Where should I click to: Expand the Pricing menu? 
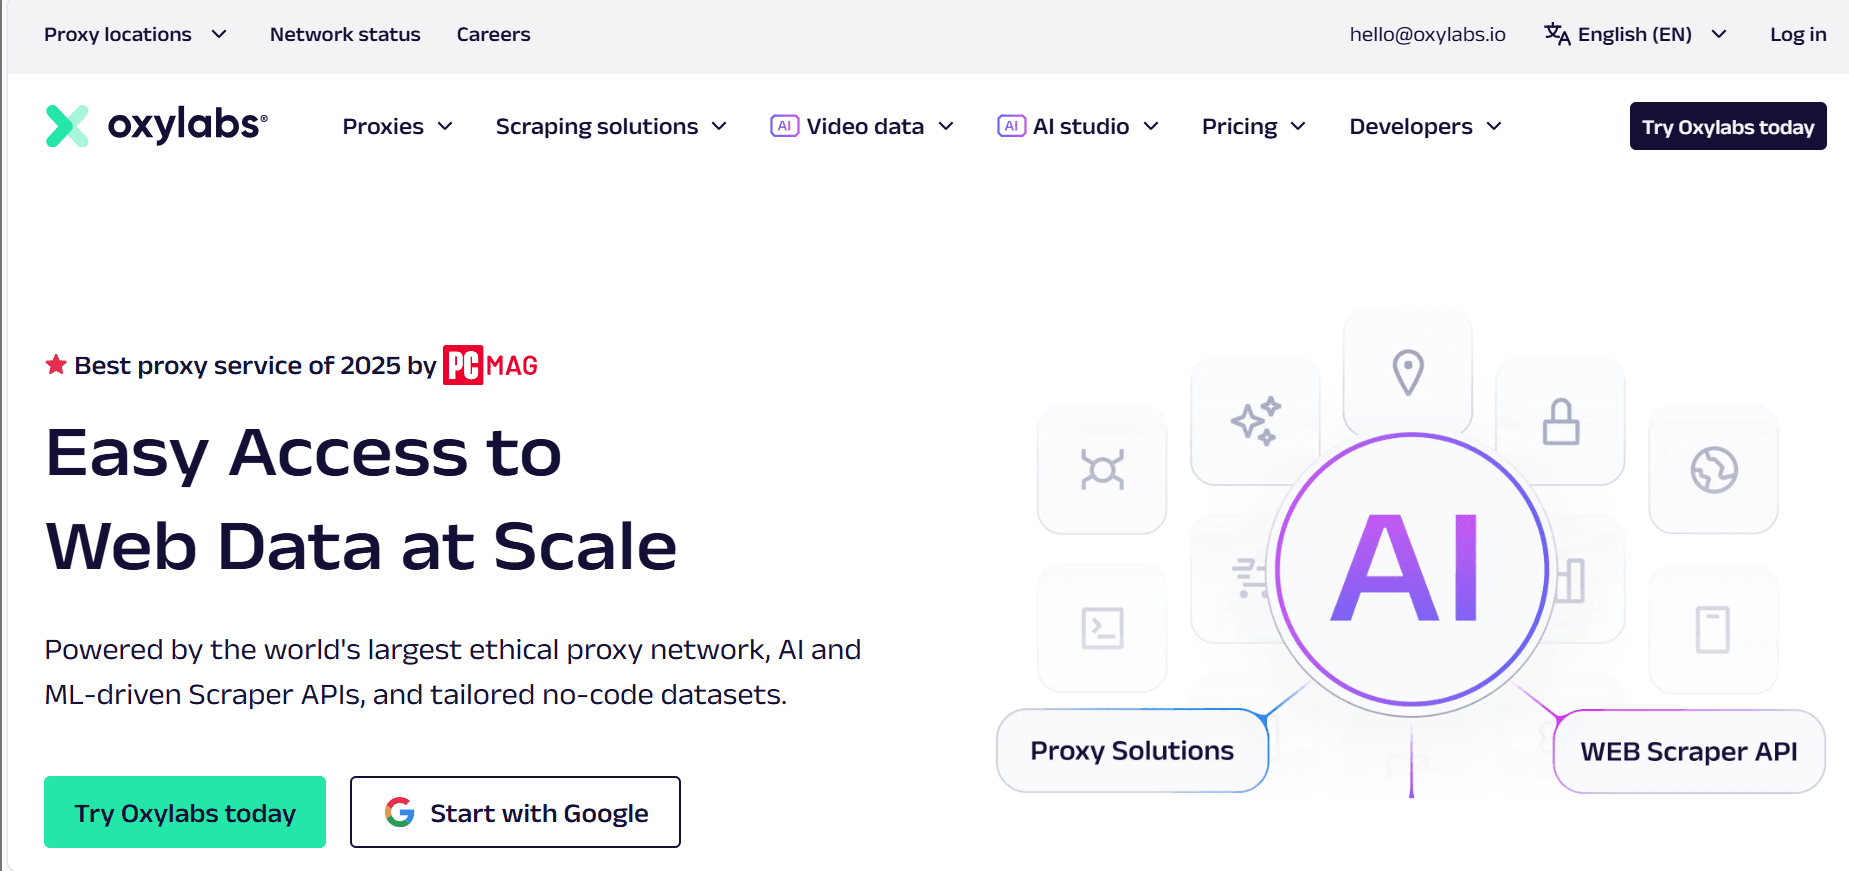coord(1253,127)
